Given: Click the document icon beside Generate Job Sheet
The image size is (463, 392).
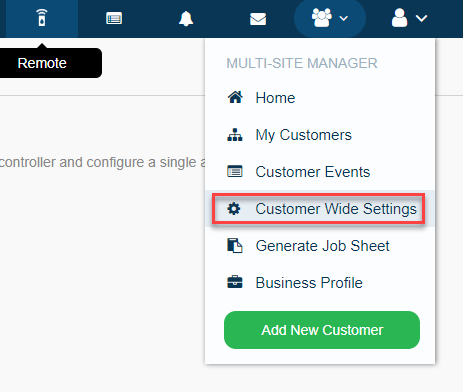Looking at the screenshot, I should pyautogui.click(x=235, y=246).
